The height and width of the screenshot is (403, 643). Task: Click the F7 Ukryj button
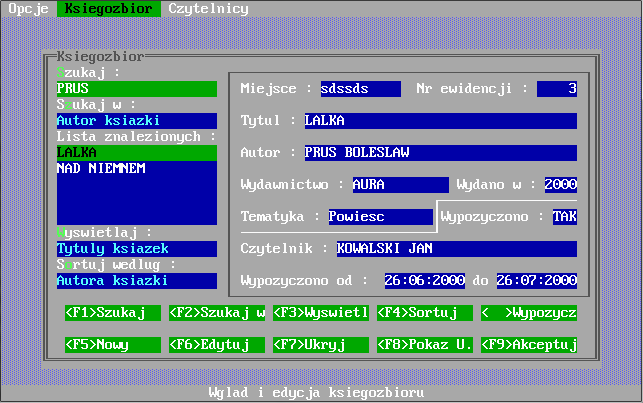tap(321, 345)
